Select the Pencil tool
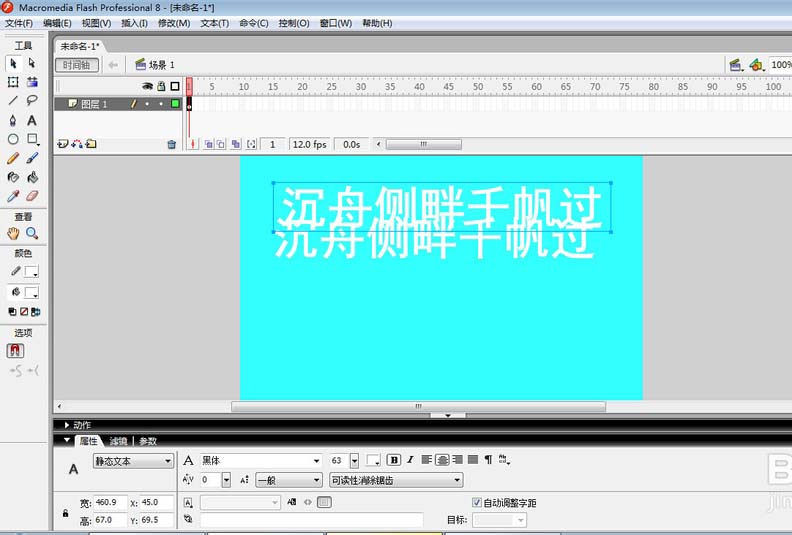Screen dimensions: 792x535 [13, 158]
